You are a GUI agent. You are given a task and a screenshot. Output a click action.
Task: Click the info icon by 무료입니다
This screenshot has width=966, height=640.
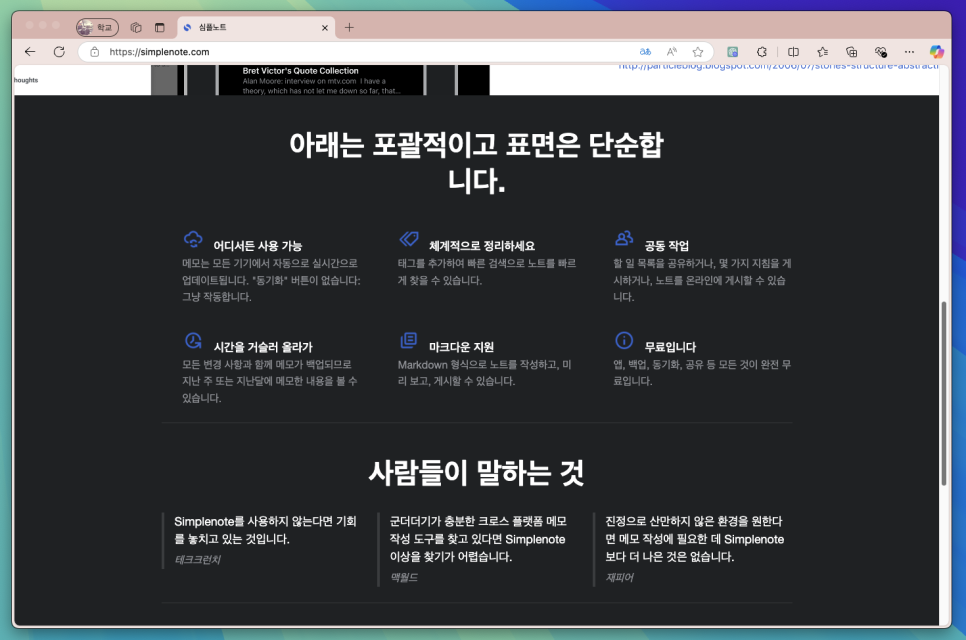click(x=623, y=340)
